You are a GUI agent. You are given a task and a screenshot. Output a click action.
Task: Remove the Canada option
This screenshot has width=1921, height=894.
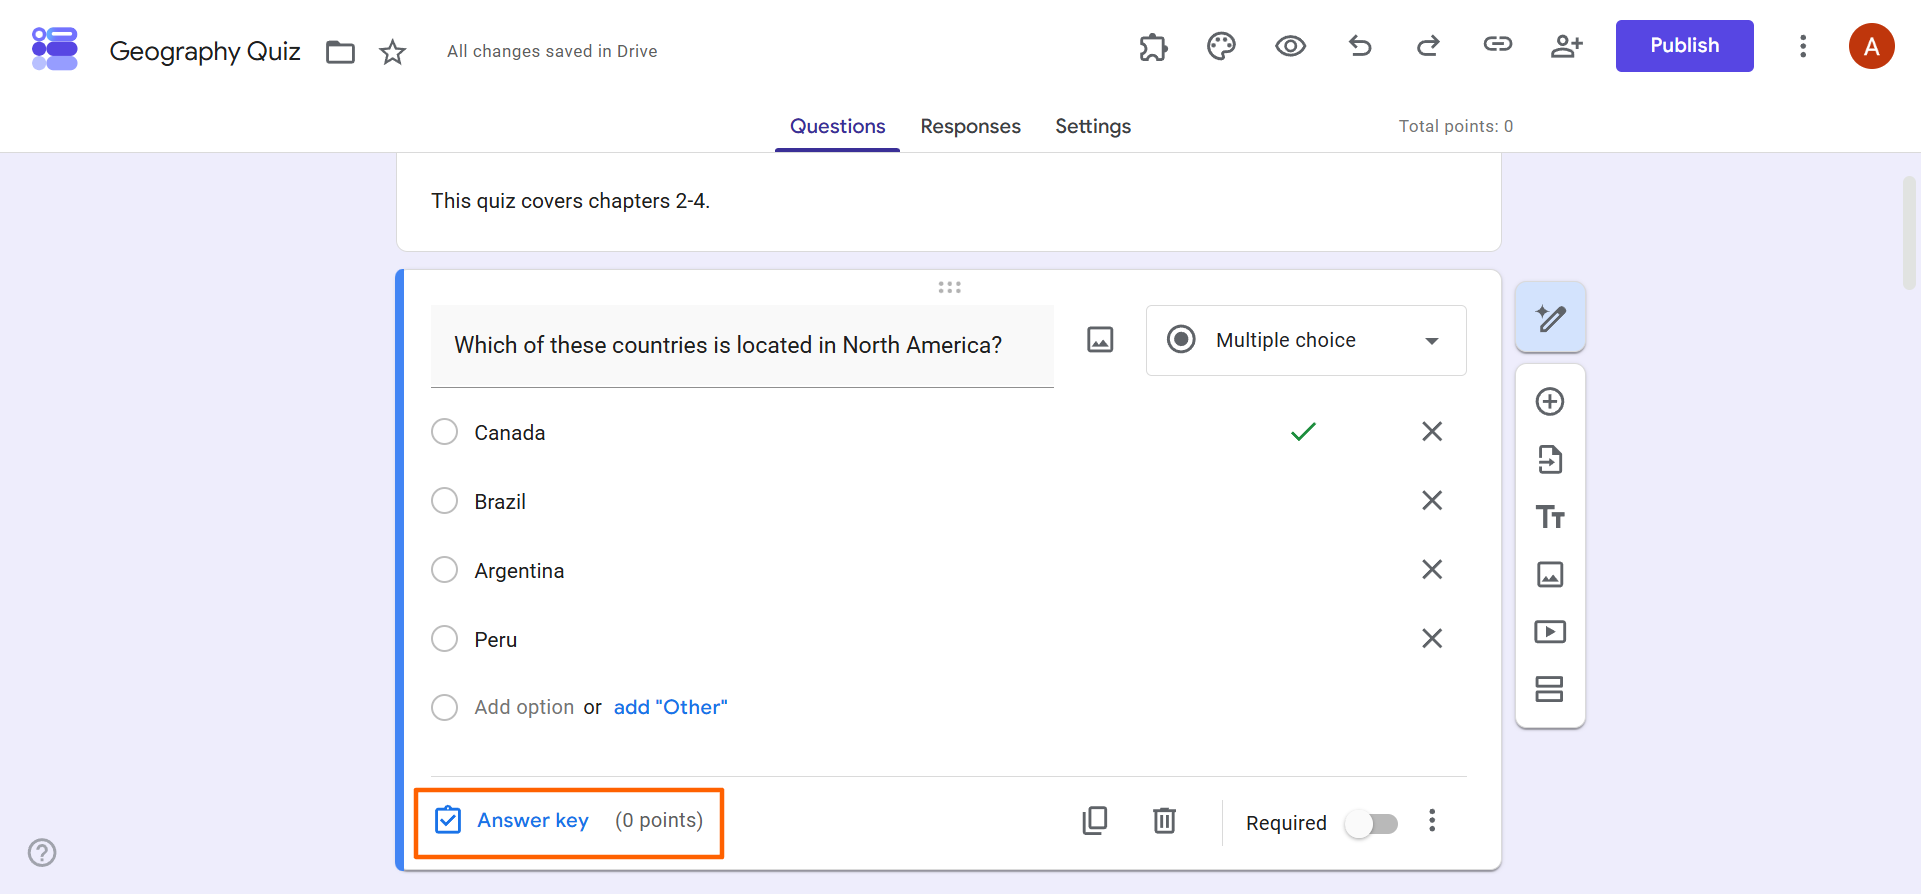1432,432
